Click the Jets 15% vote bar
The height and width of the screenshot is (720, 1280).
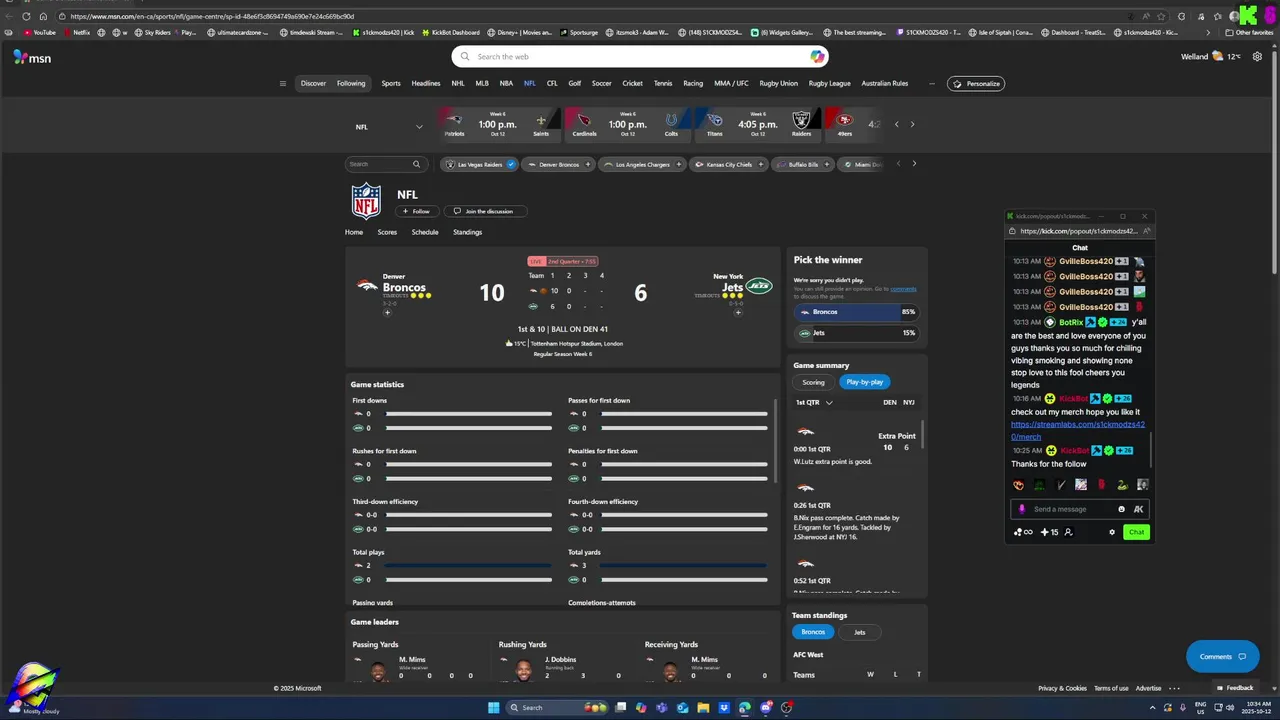point(856,333)
